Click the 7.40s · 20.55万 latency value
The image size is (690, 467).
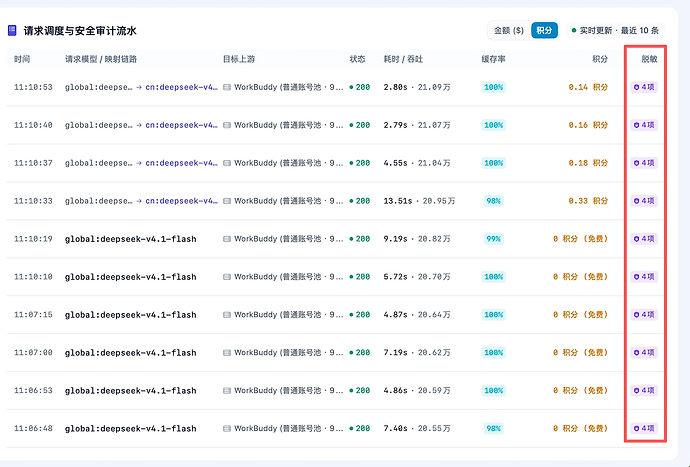(417, 428)
